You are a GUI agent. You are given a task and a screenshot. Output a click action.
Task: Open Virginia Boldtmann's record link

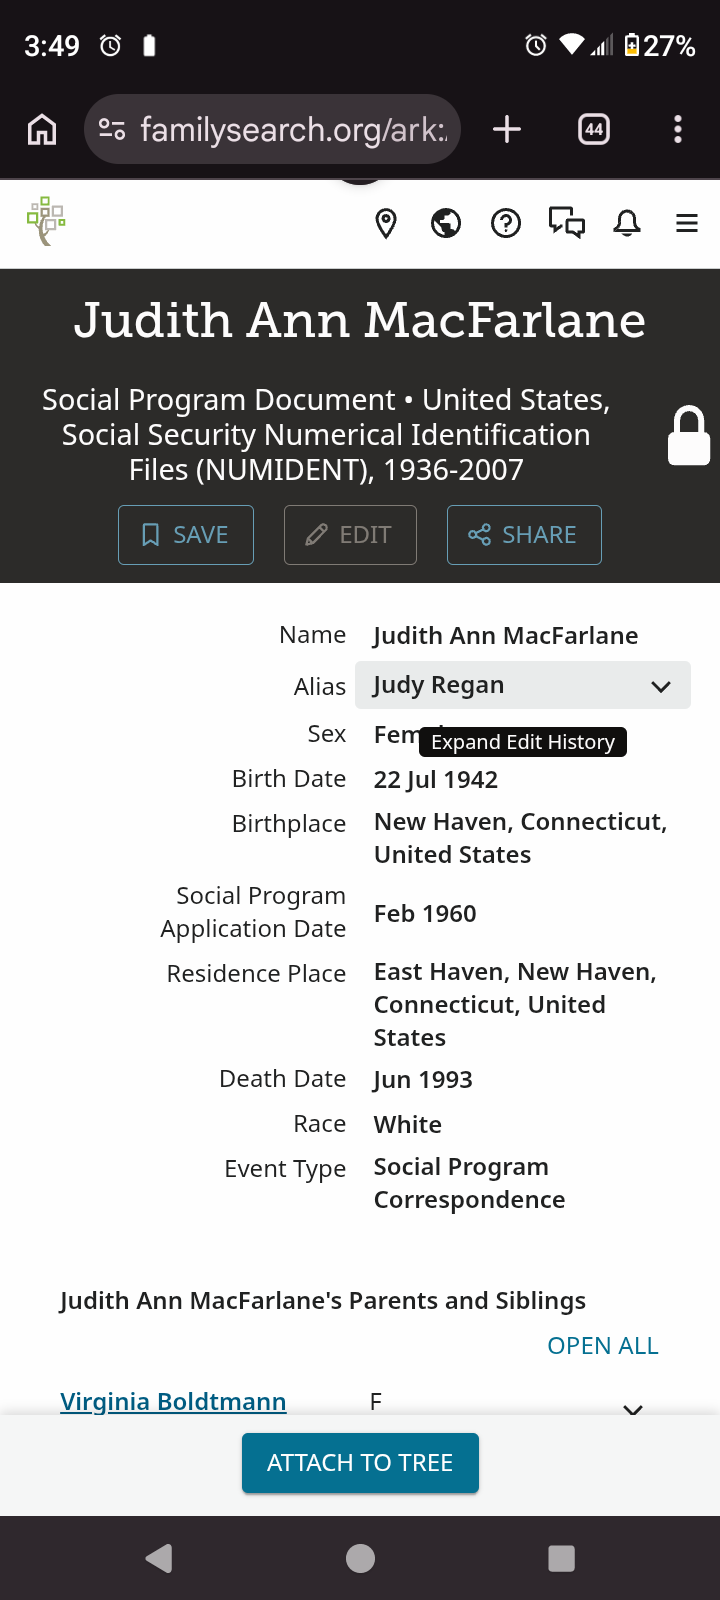pos(173,1401)
